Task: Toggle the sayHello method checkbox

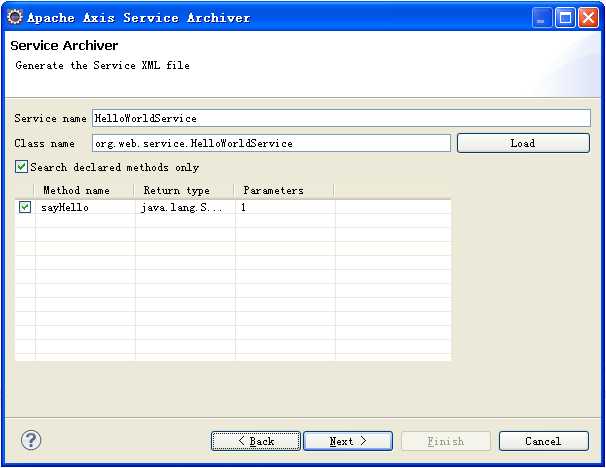Action: pyautogui.click(x=25, y=207)
